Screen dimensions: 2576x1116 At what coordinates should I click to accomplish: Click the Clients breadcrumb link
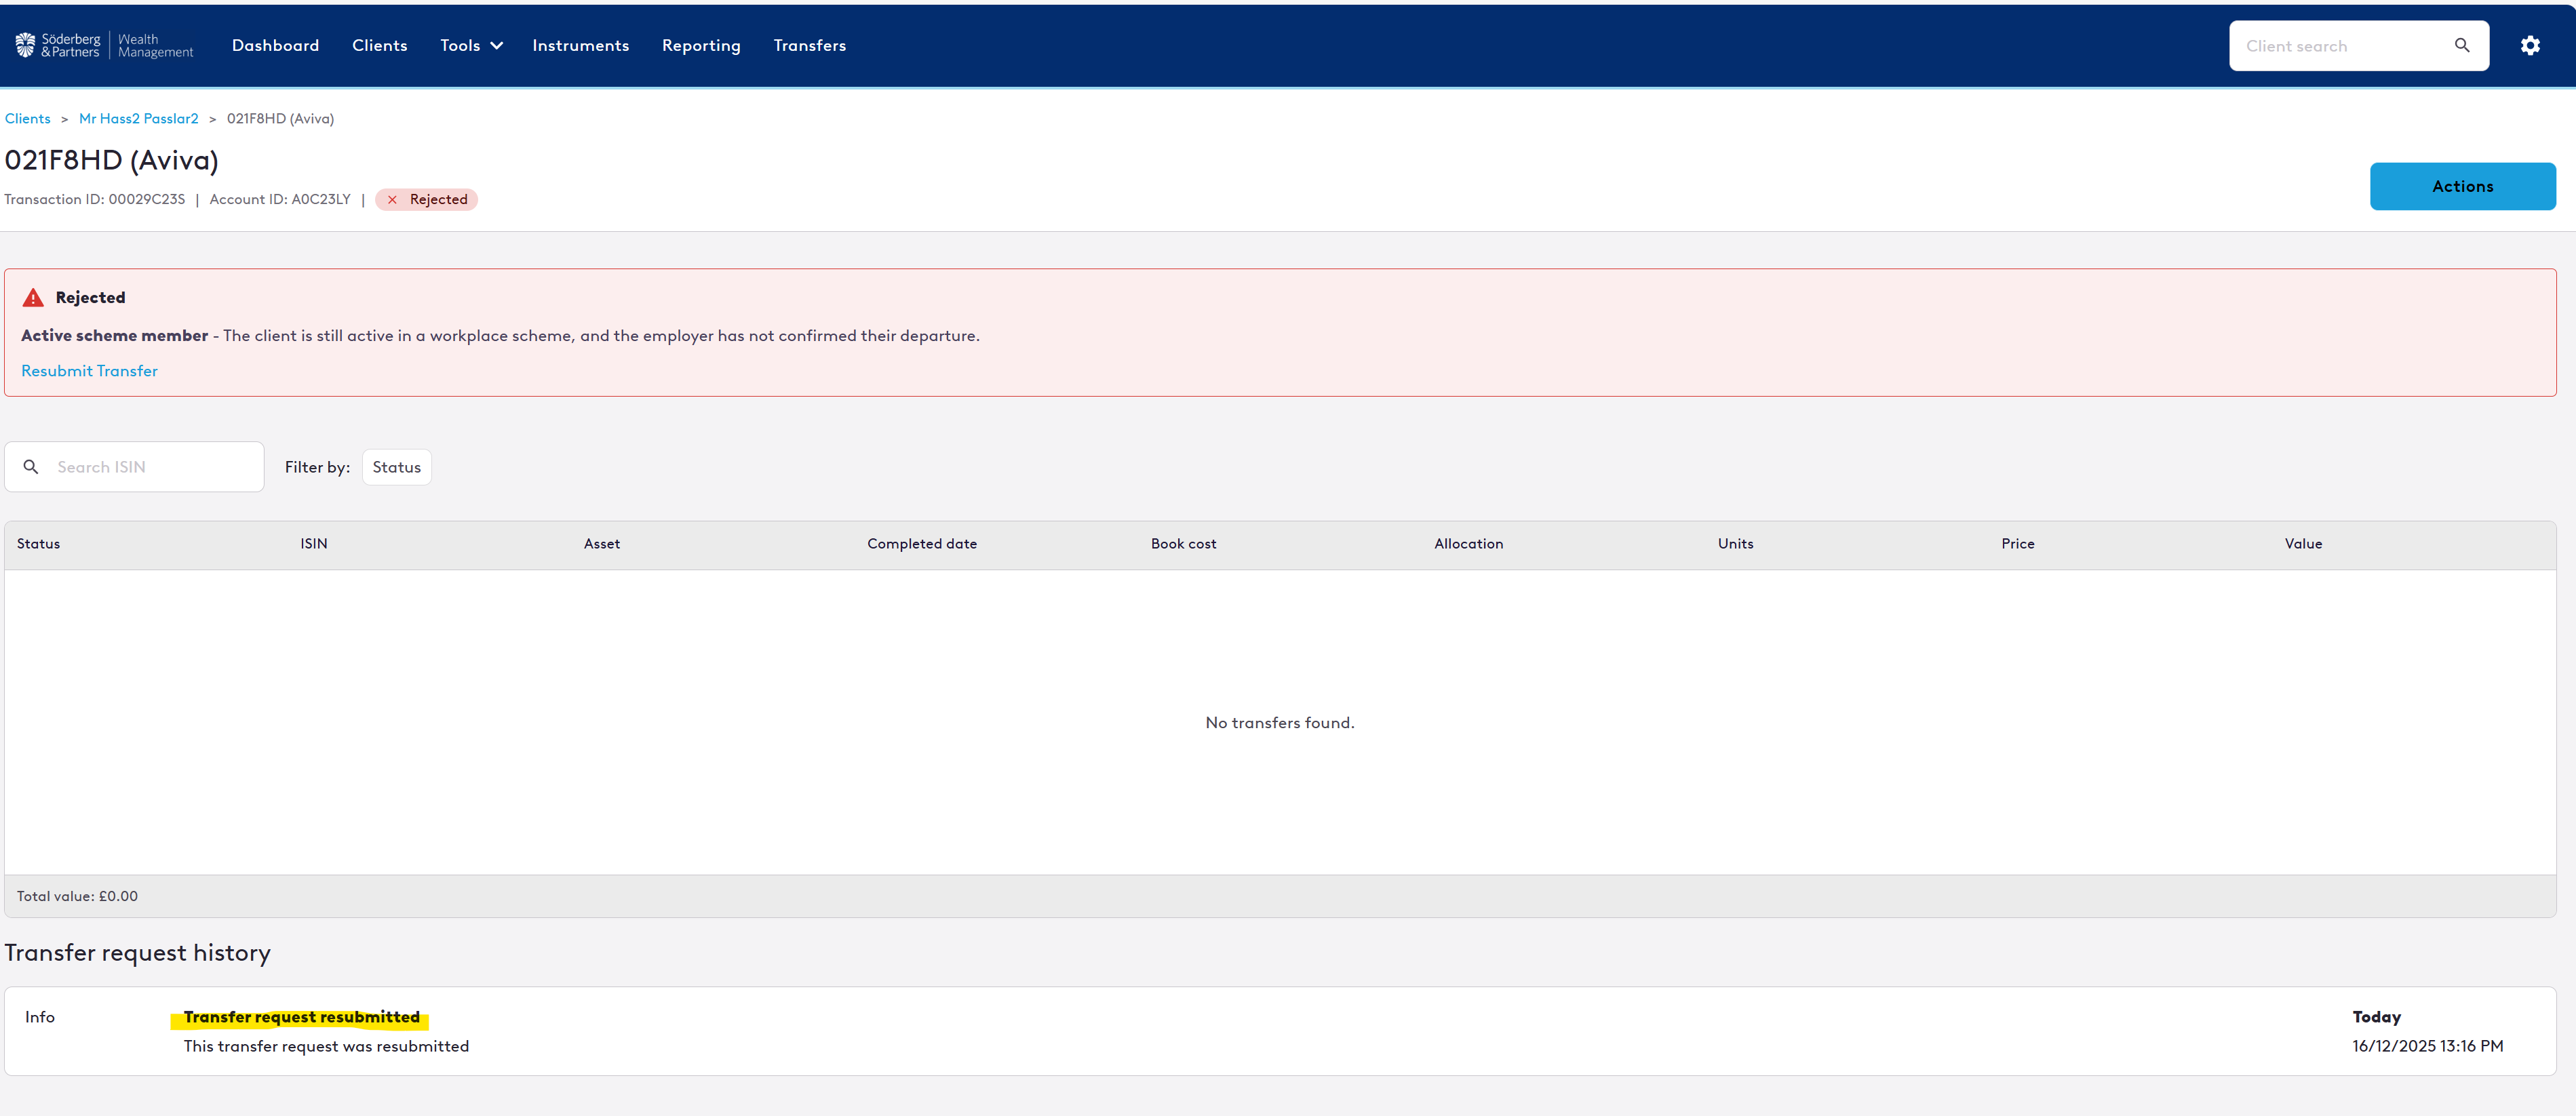click(x=27, y=119)
